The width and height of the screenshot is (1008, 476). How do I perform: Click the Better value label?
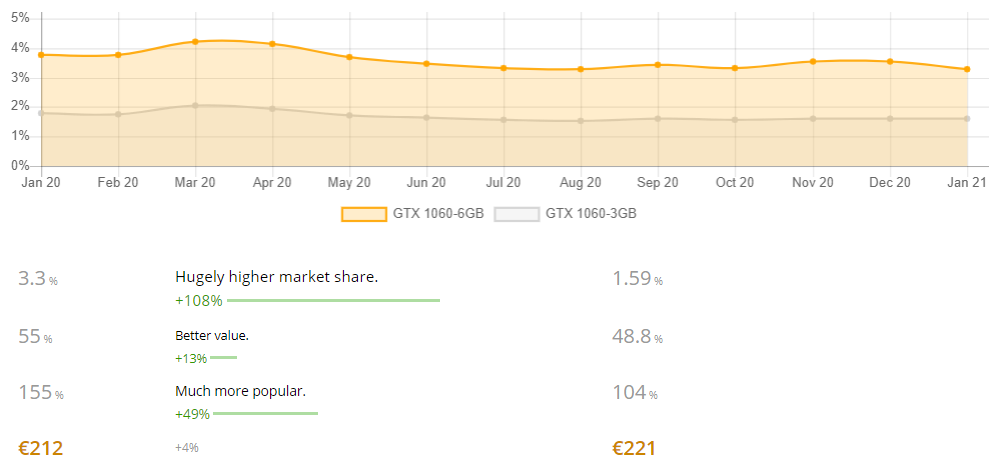212,336
